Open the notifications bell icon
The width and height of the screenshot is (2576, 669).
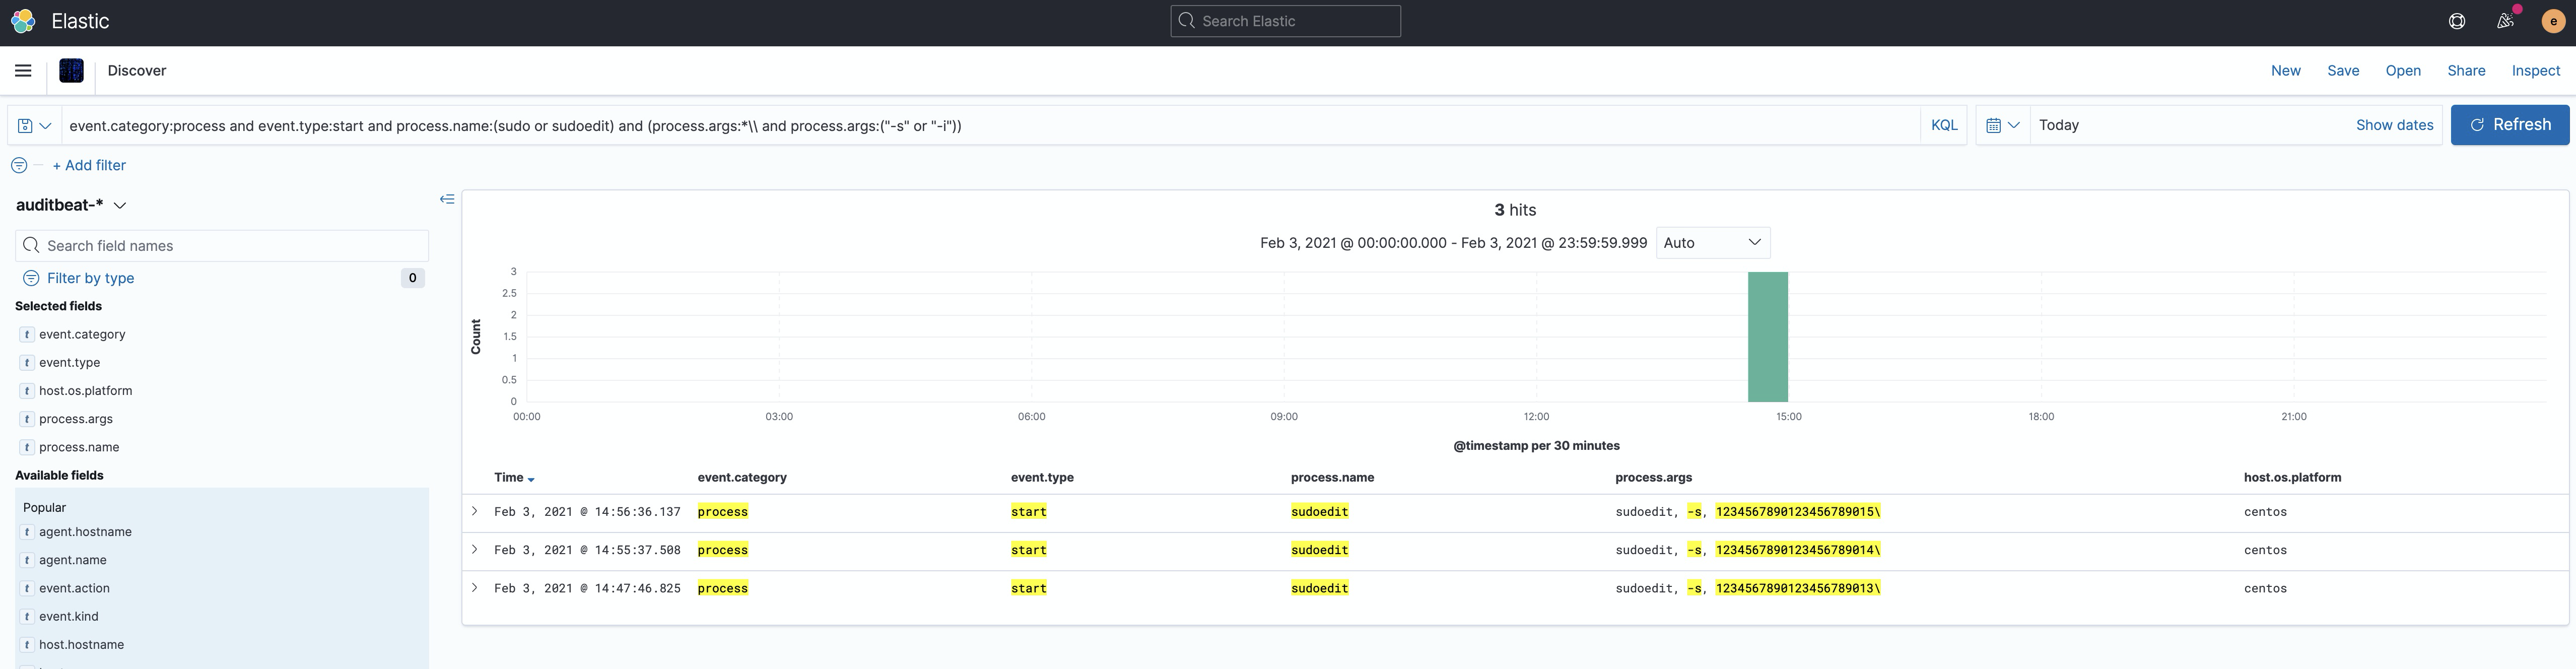(2505, 20)
